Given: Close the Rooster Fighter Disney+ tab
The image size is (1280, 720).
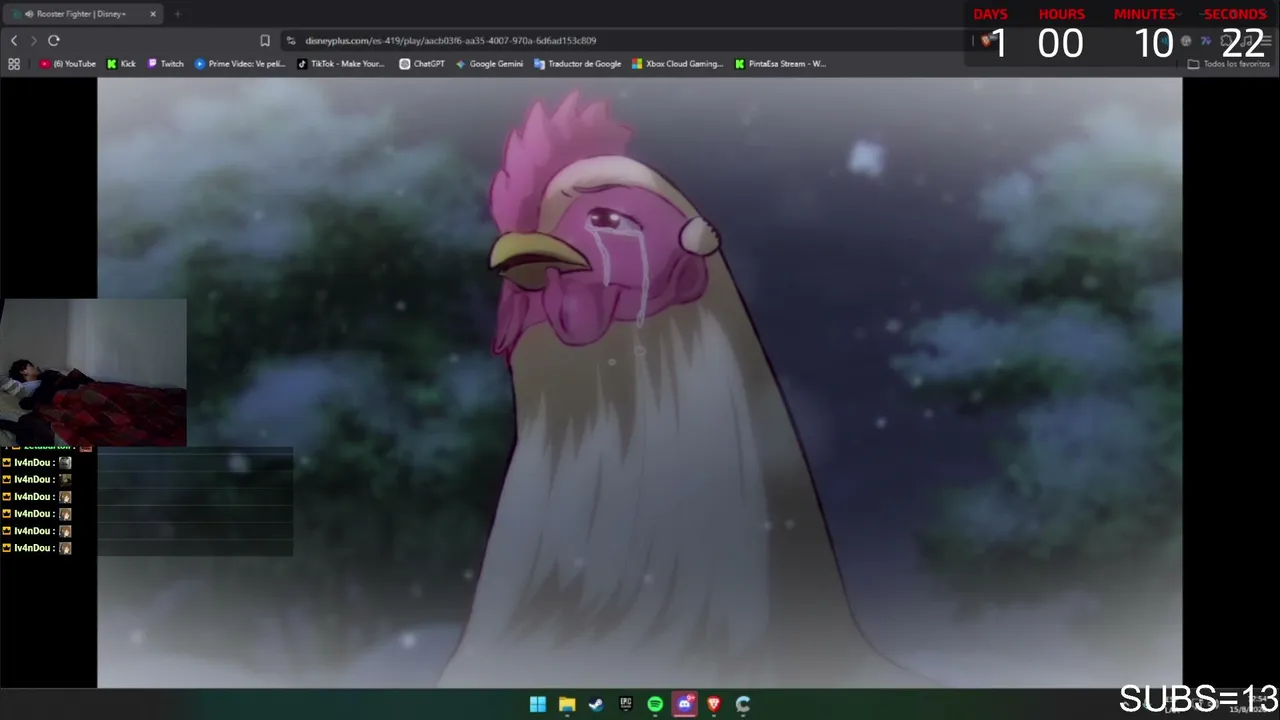Looking at the screenshot, I should [153, 14].
